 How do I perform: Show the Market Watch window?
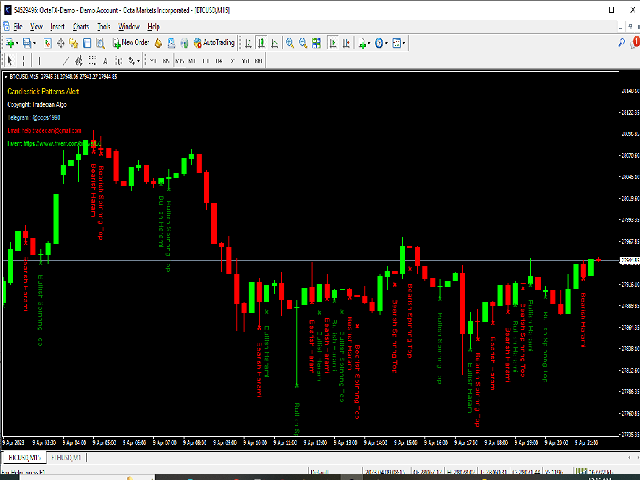pyautogui.click(x=48, y=43)
